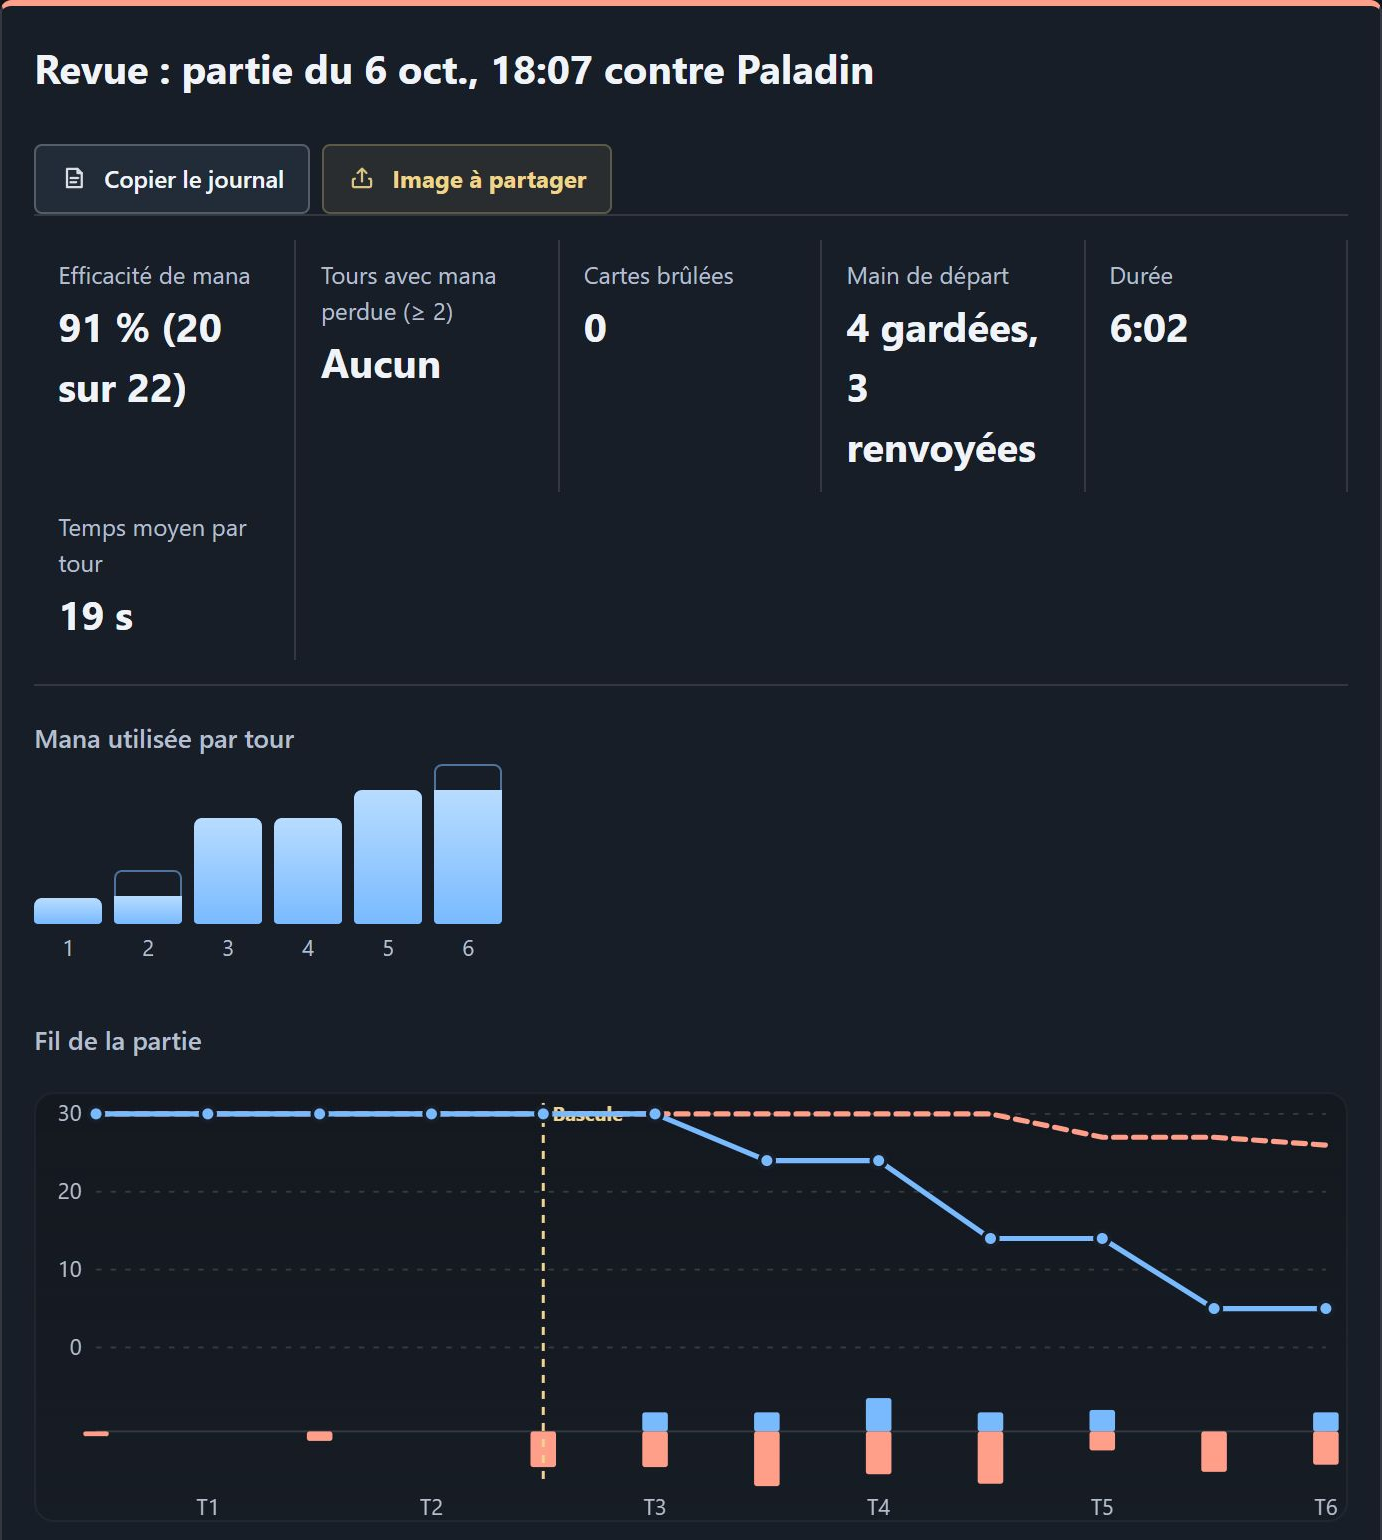The width and height of the screenshot is (1382, 1540).
Task: Click the share icon in Image à partager
Action: pyautogui.click(x=362, y=179)
